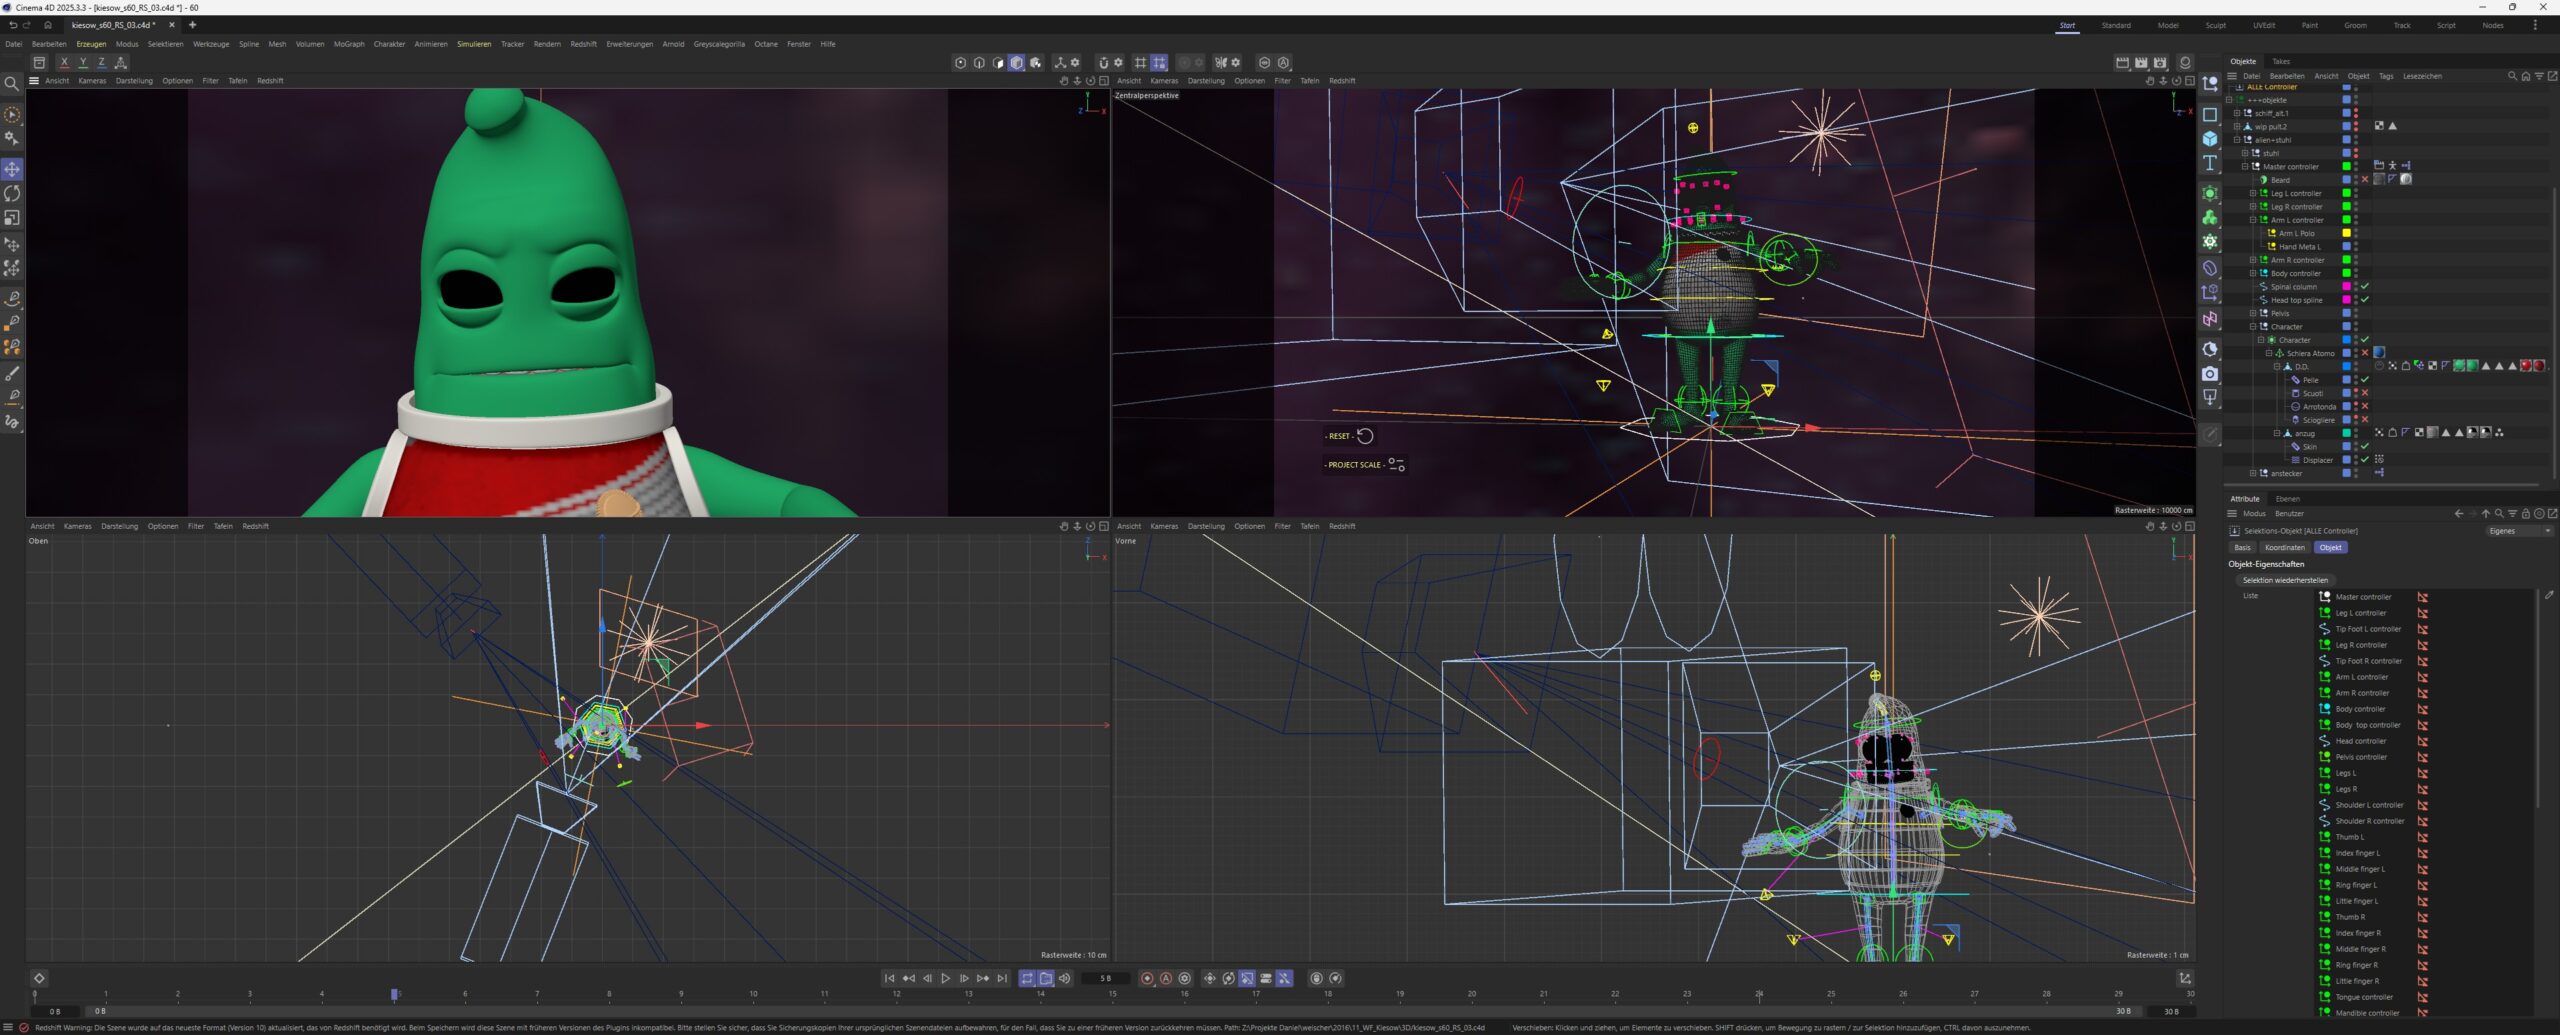Click the Go to Start playback button
Viewport: 2560px width, 1035px height.
pos(889,978)
